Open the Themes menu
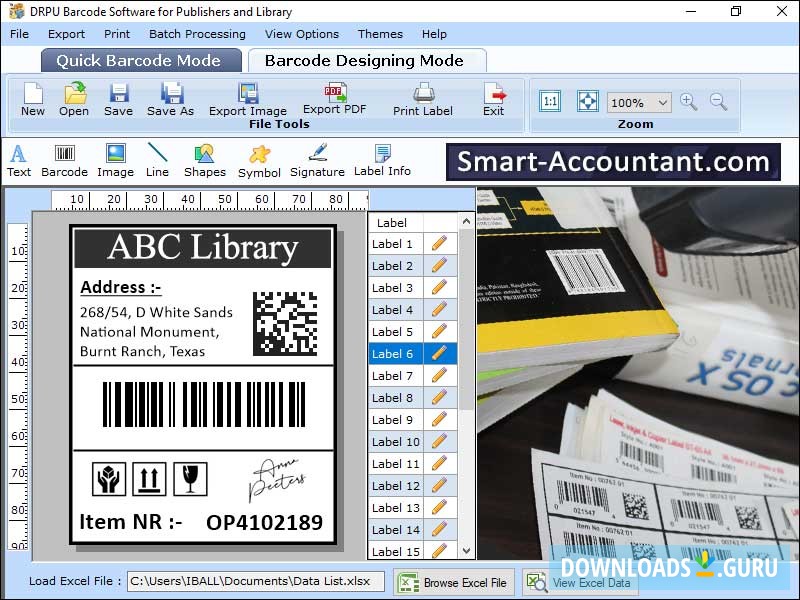The height and width of the screenshot is (600, 800). tap(379, 33)
